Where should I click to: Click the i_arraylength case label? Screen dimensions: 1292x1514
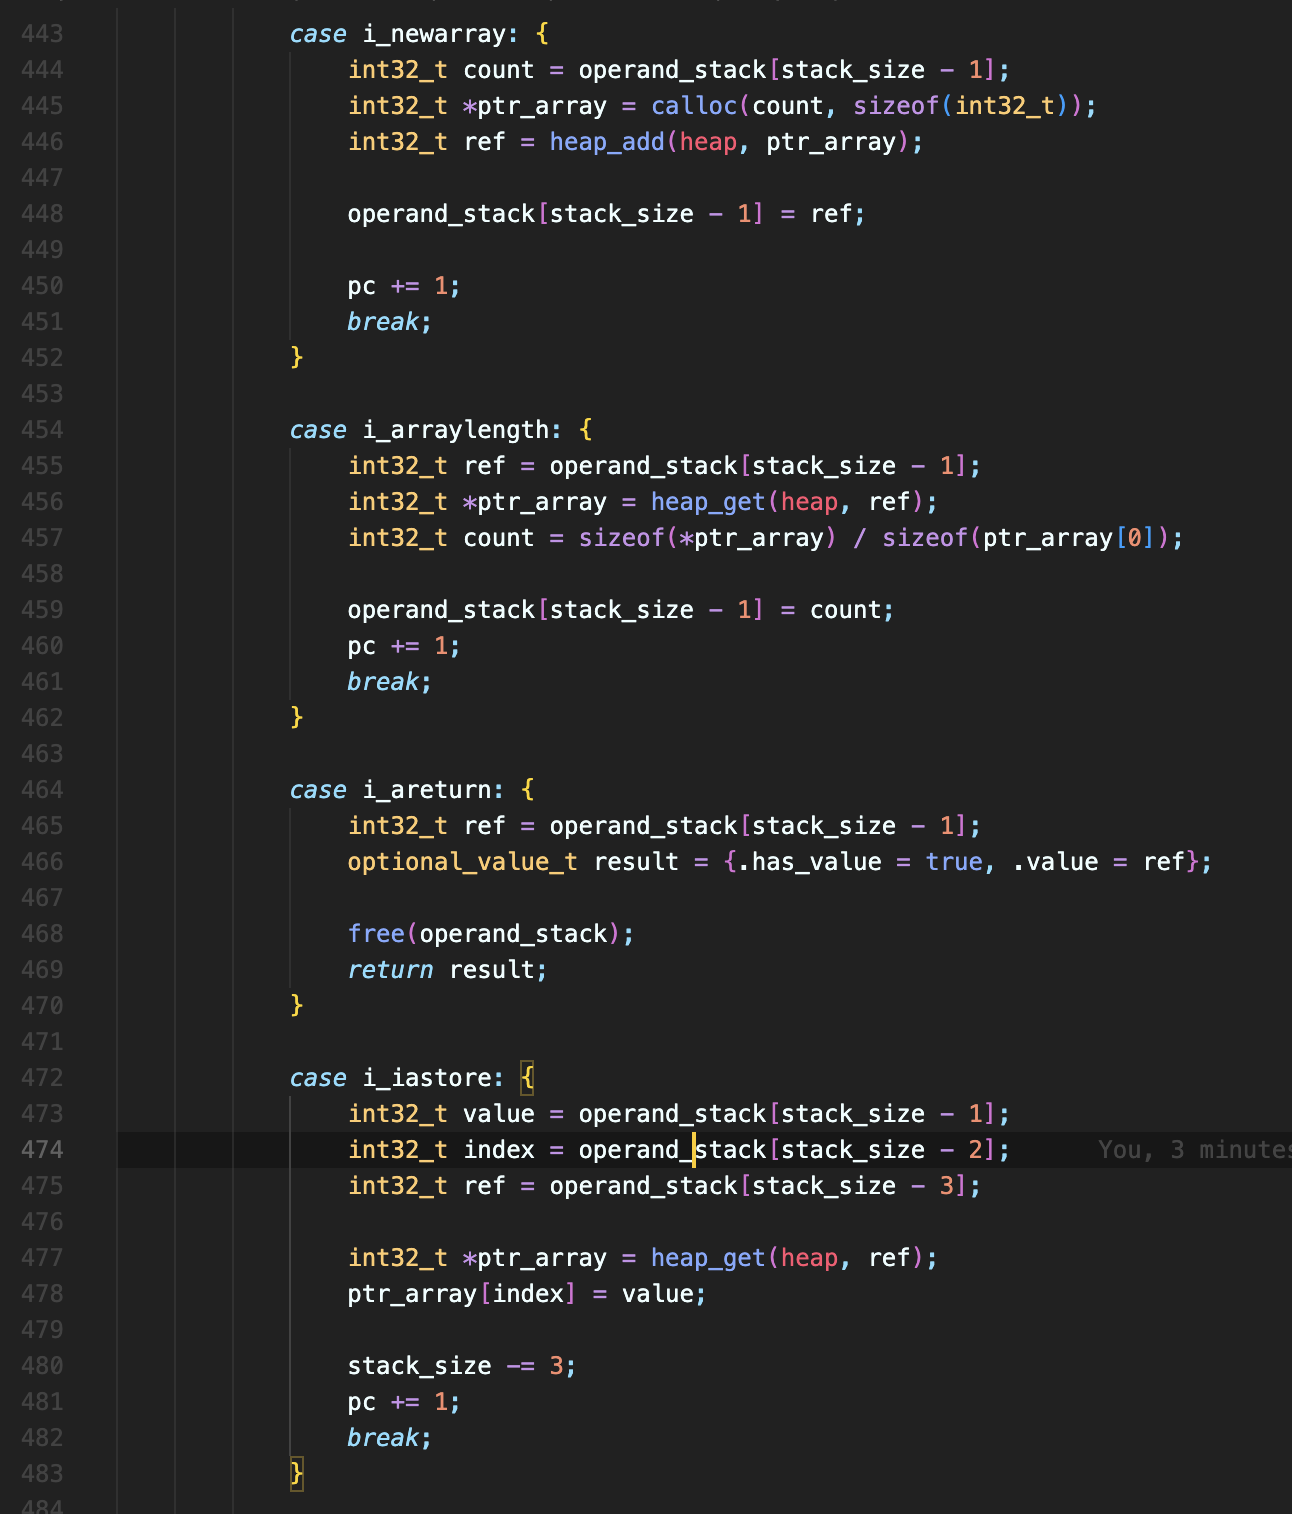[x=455, y=430]
